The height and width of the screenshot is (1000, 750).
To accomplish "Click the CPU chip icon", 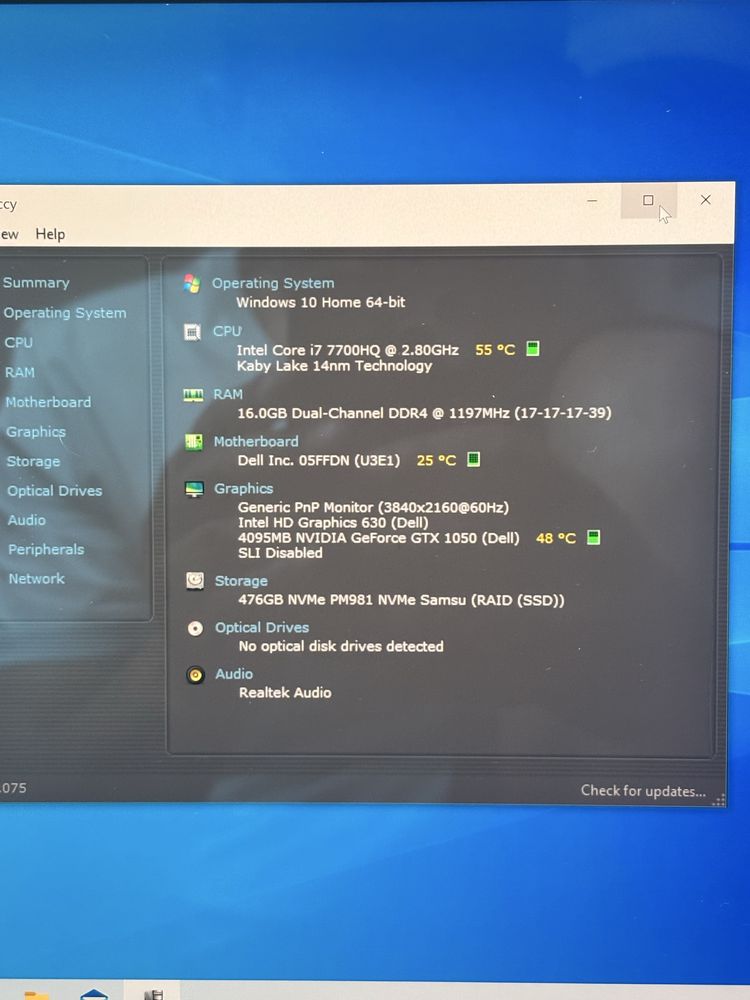I will [192, 332].
